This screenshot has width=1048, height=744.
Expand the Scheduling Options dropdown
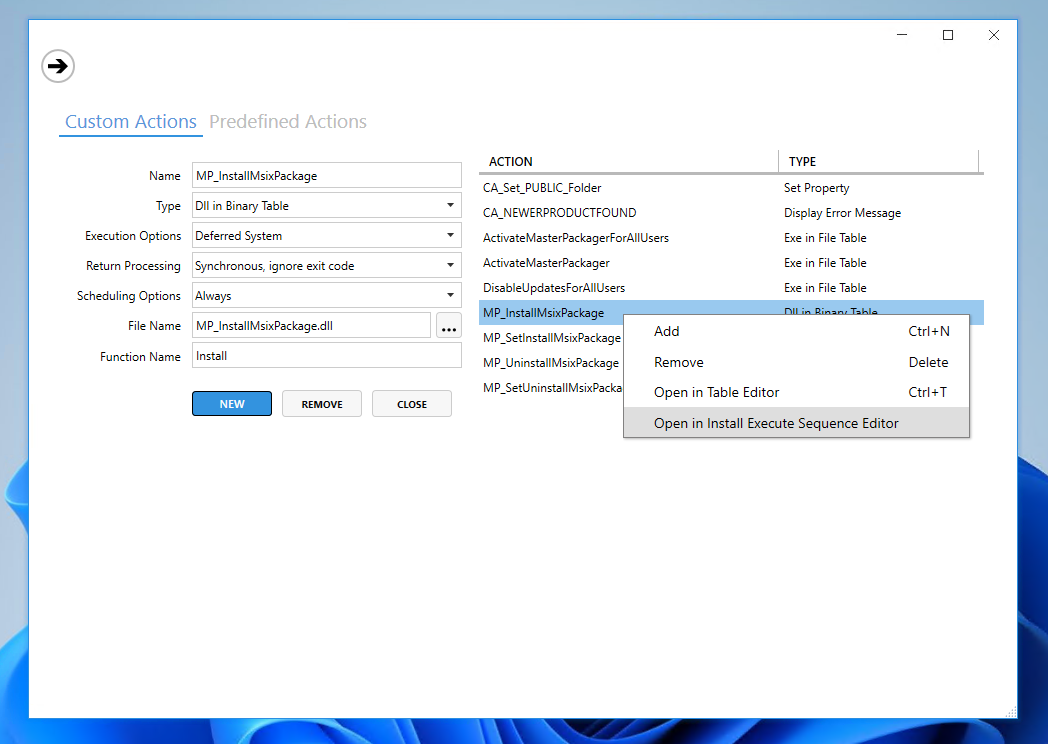[x=327, y=295]
